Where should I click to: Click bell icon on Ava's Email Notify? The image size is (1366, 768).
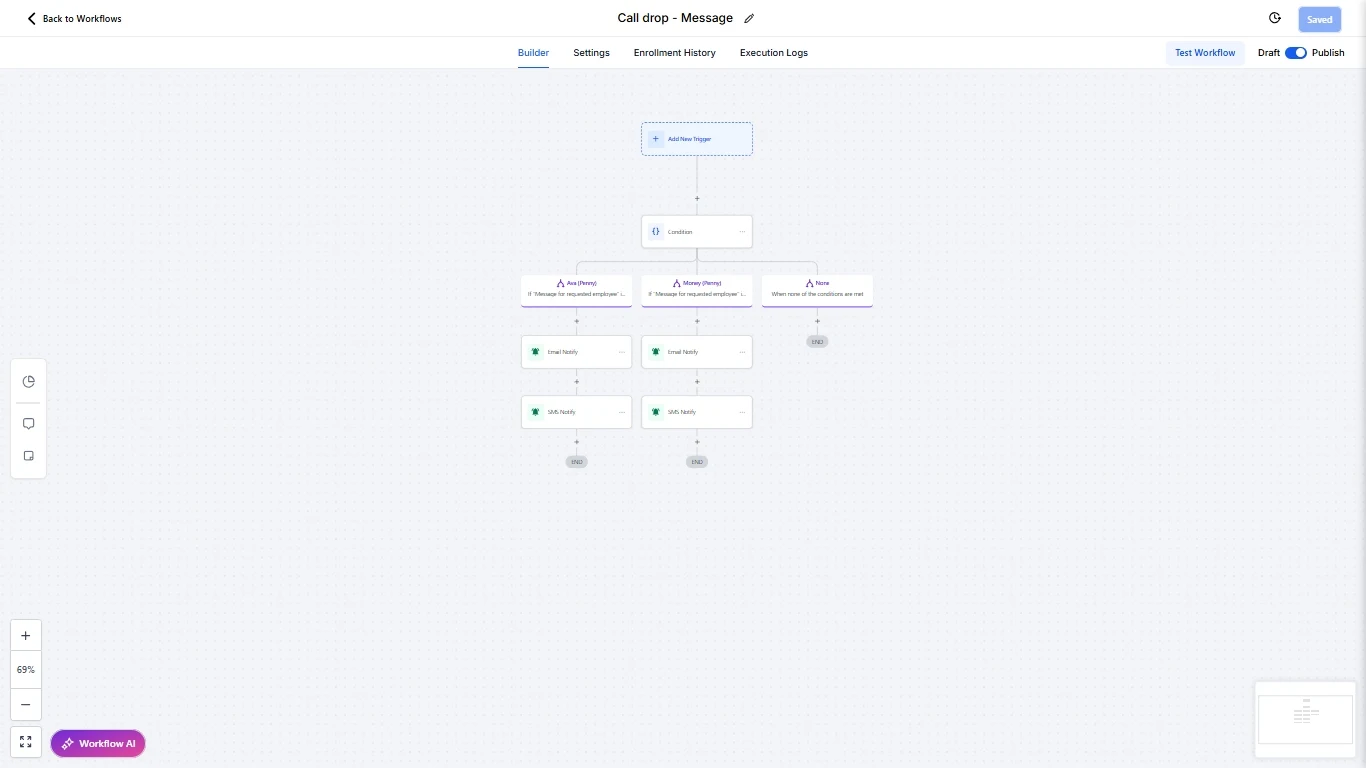[535, 352]
